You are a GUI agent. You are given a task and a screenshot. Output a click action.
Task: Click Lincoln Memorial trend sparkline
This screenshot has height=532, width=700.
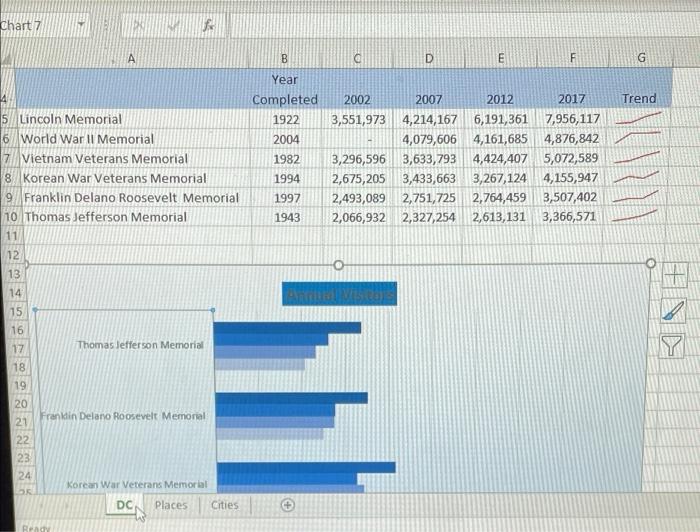pos(638,118)
